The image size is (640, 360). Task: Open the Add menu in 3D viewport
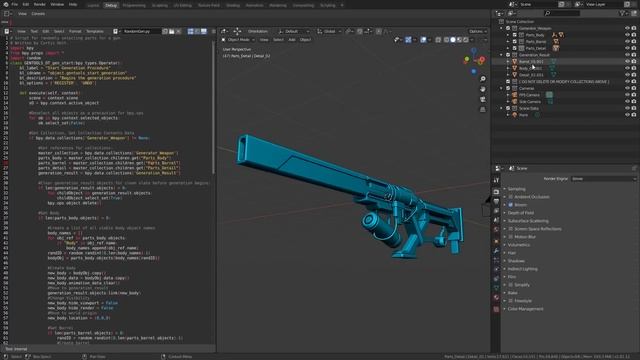292,40
